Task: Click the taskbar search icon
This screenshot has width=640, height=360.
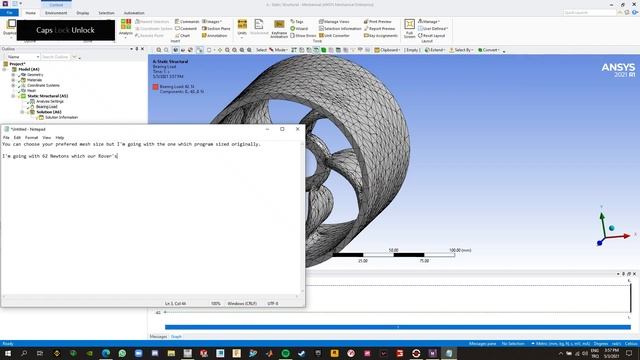Action: [x=24, y=353]
